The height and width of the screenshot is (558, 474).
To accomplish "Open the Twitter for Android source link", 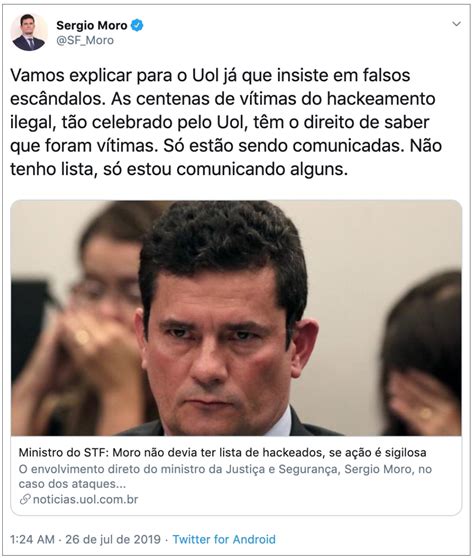I will click(224, 539).
